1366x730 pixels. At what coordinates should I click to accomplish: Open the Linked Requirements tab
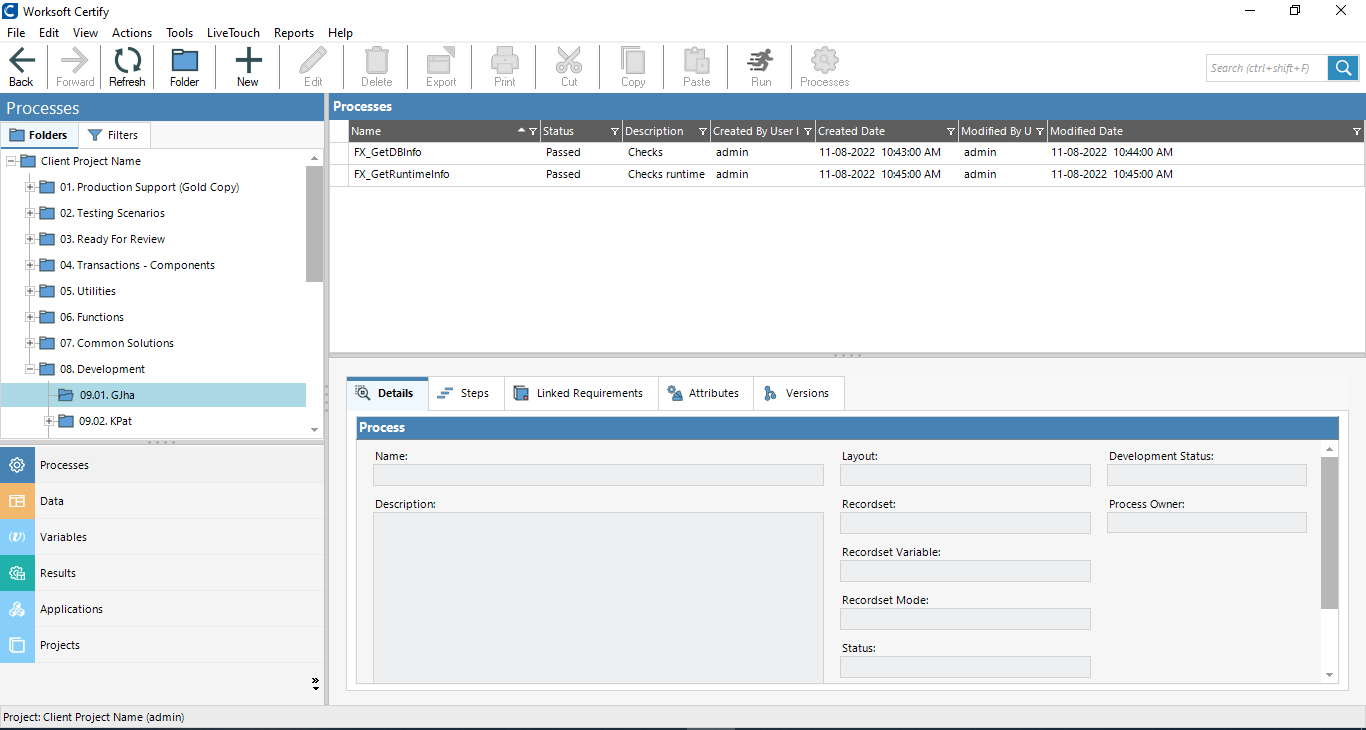coord(581,393)
